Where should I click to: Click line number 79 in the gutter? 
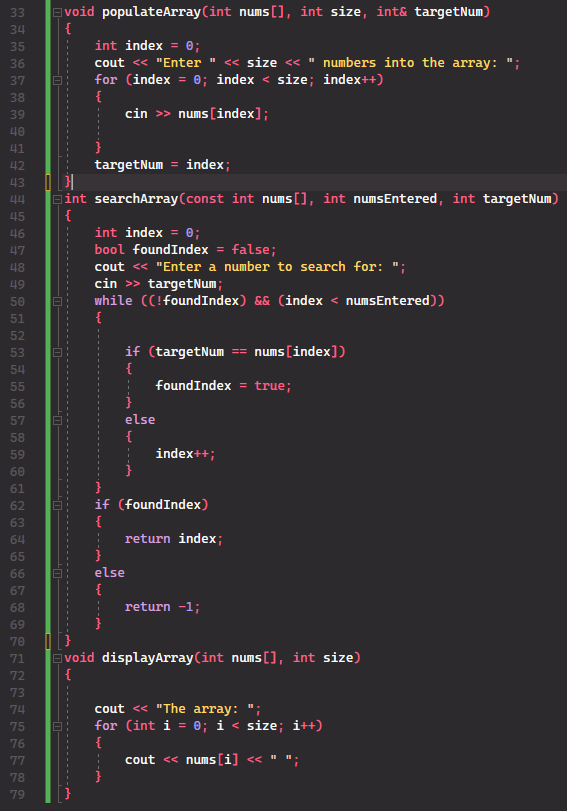click(x=17, y=794)
